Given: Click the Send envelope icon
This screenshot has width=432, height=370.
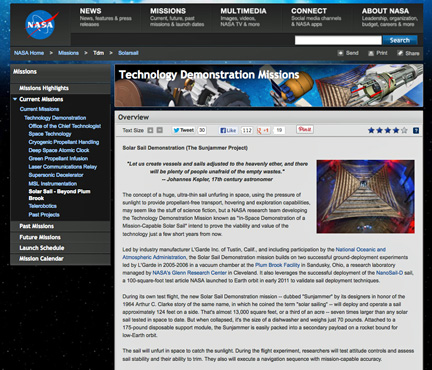Looking at the screenshot, I should [340, 53].
